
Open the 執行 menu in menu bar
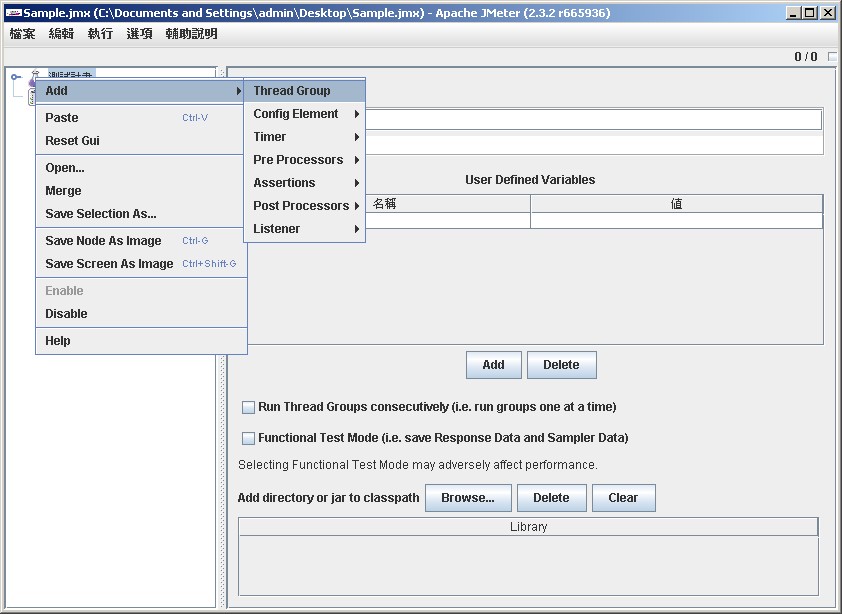100,34
